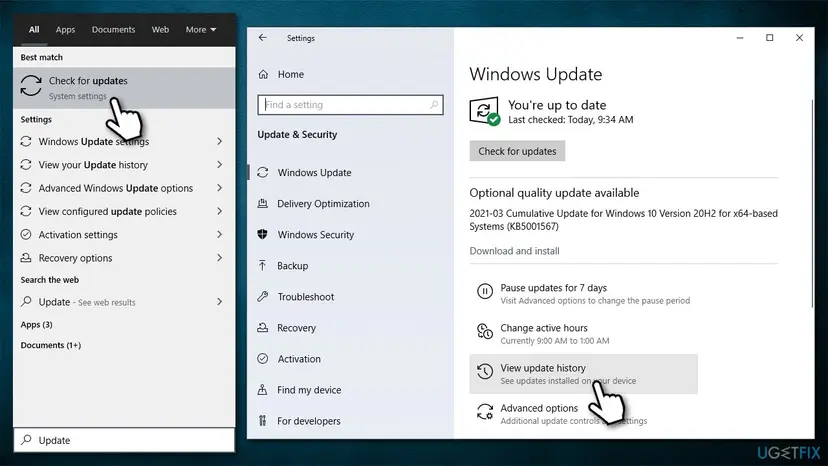Click the back arrow in Settings window
The height and width of the screenshot is (466, 828).
point(262,38)
